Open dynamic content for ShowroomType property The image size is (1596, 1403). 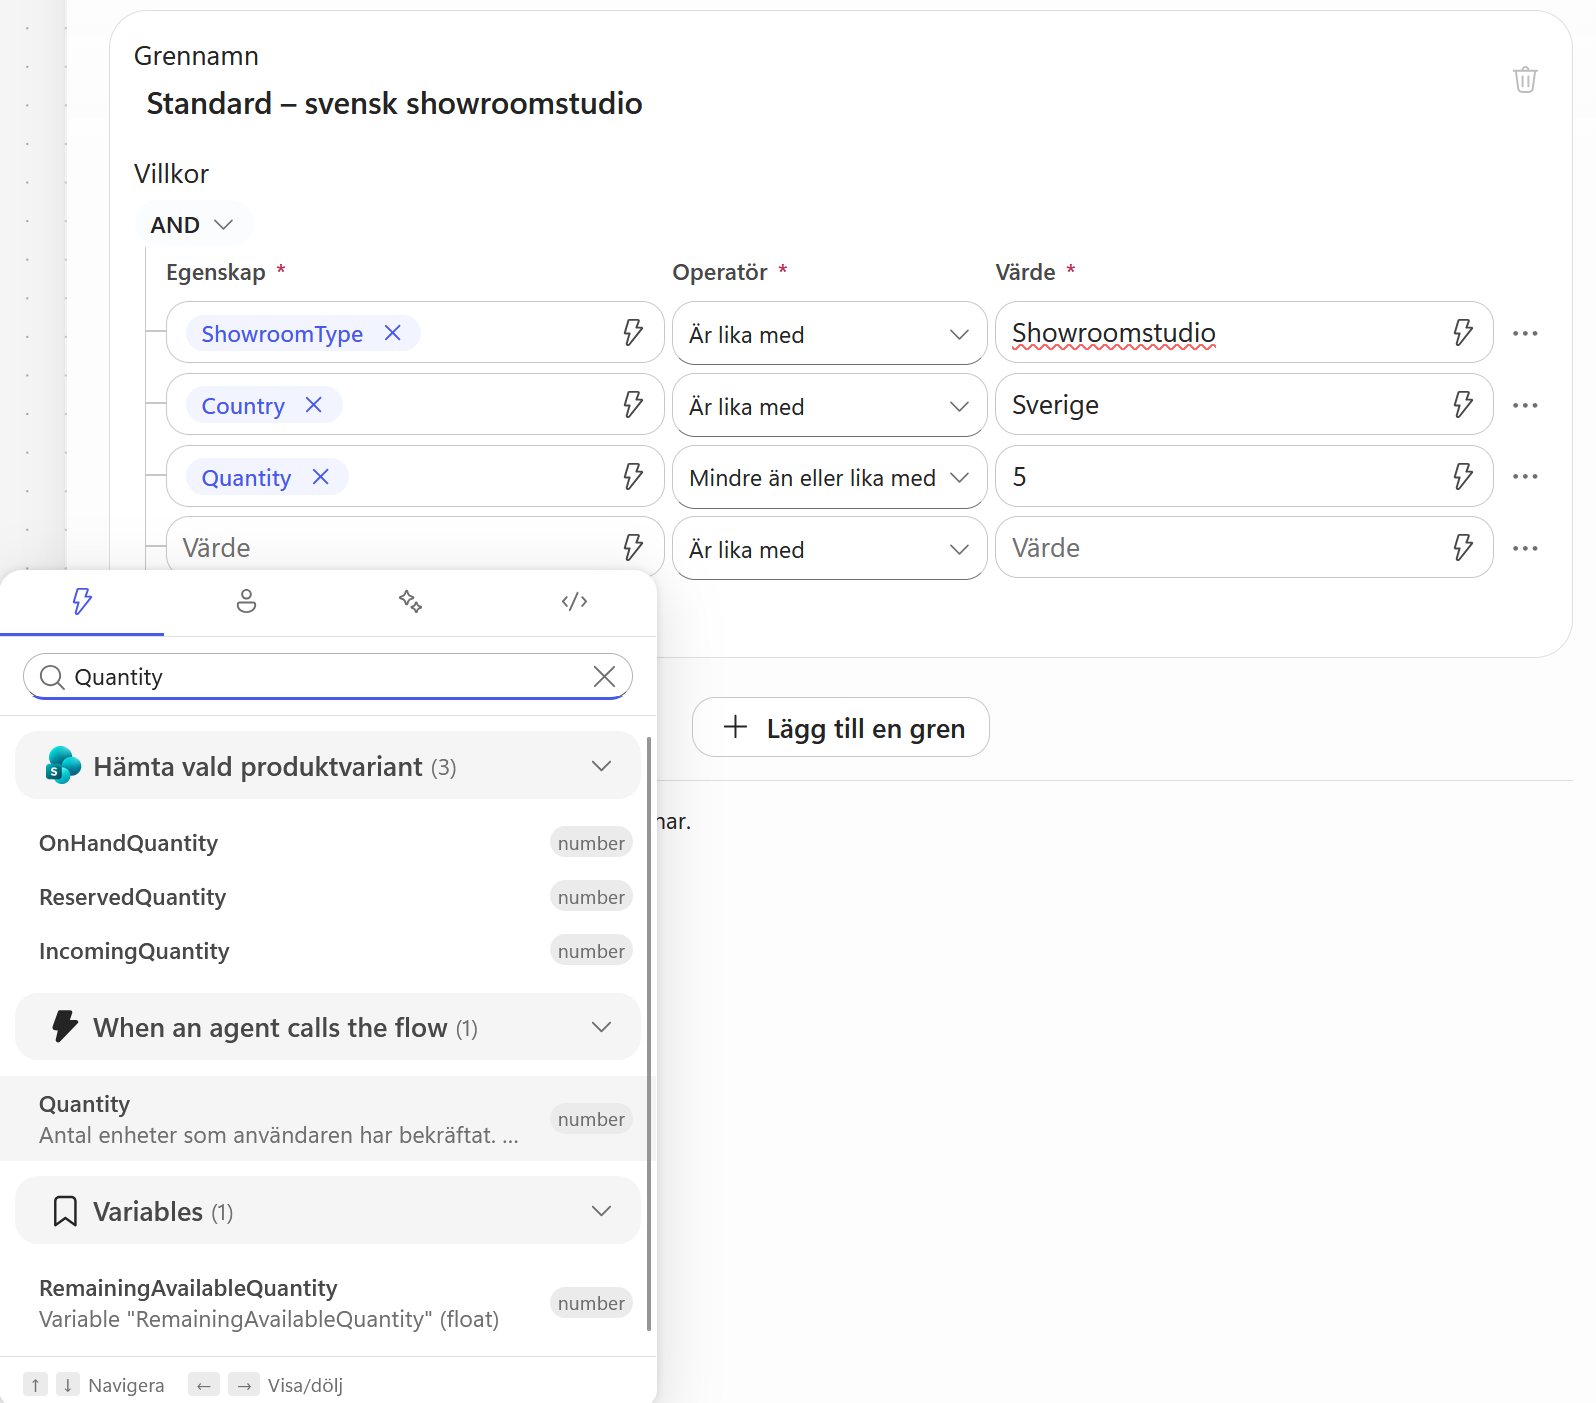coord(633,332)
